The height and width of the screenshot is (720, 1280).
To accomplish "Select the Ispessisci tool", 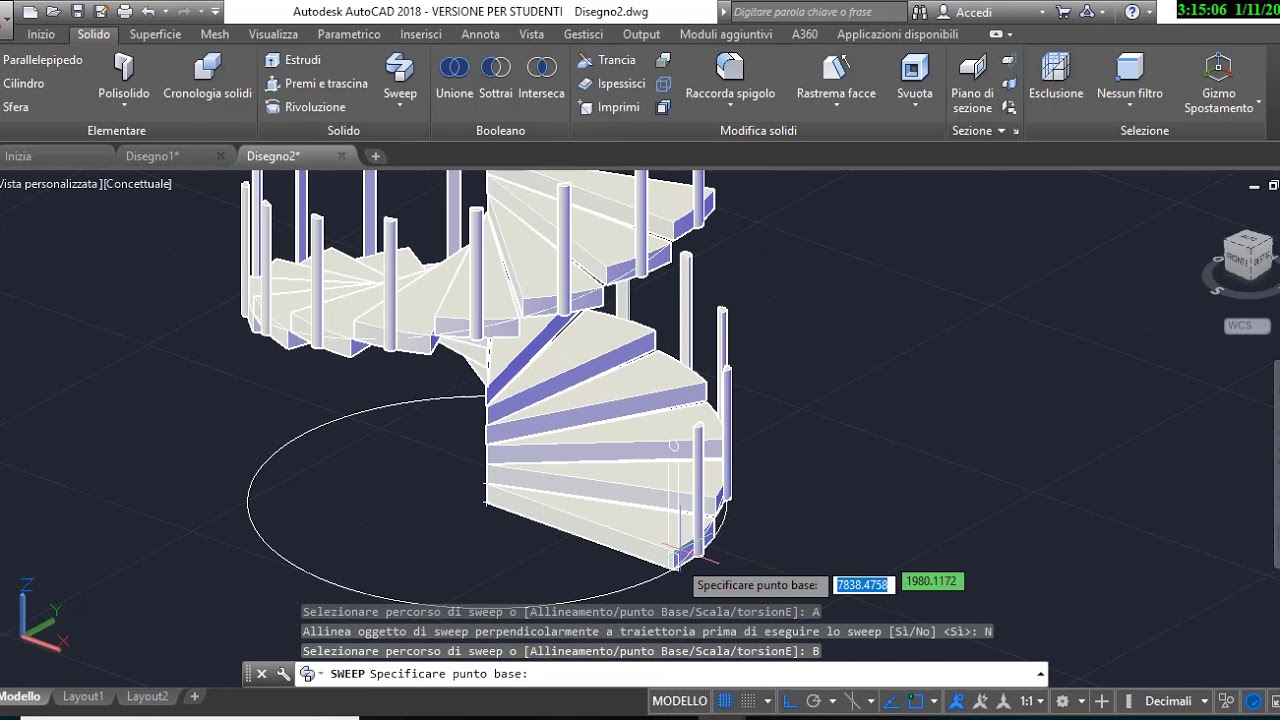I will (x=611, y=84).
